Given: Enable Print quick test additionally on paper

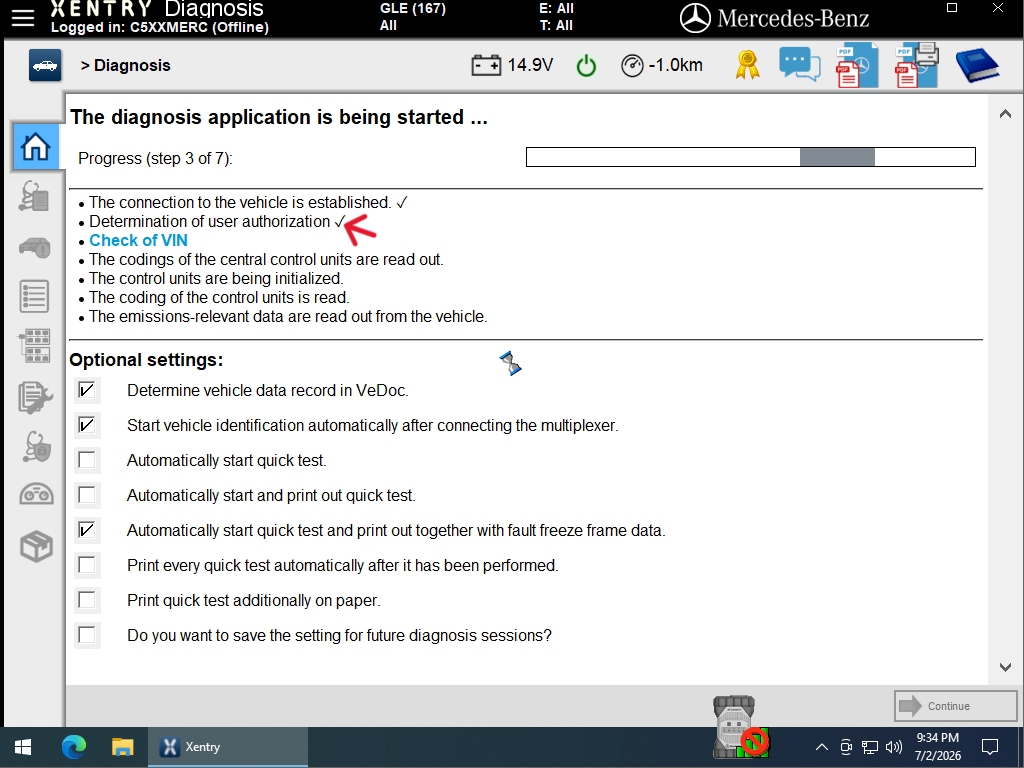Looking at the screenshot, I should tap(87, 600).
